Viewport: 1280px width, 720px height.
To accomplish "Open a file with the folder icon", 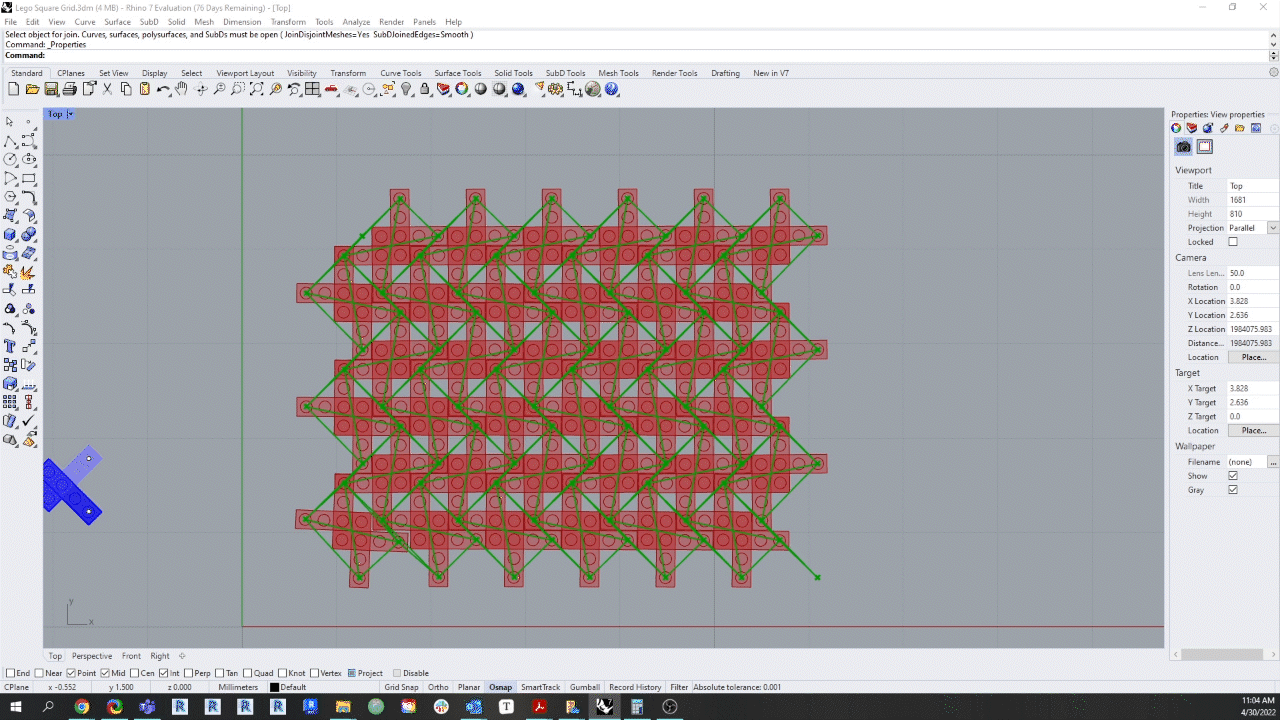I will click(x=32, y=89).
